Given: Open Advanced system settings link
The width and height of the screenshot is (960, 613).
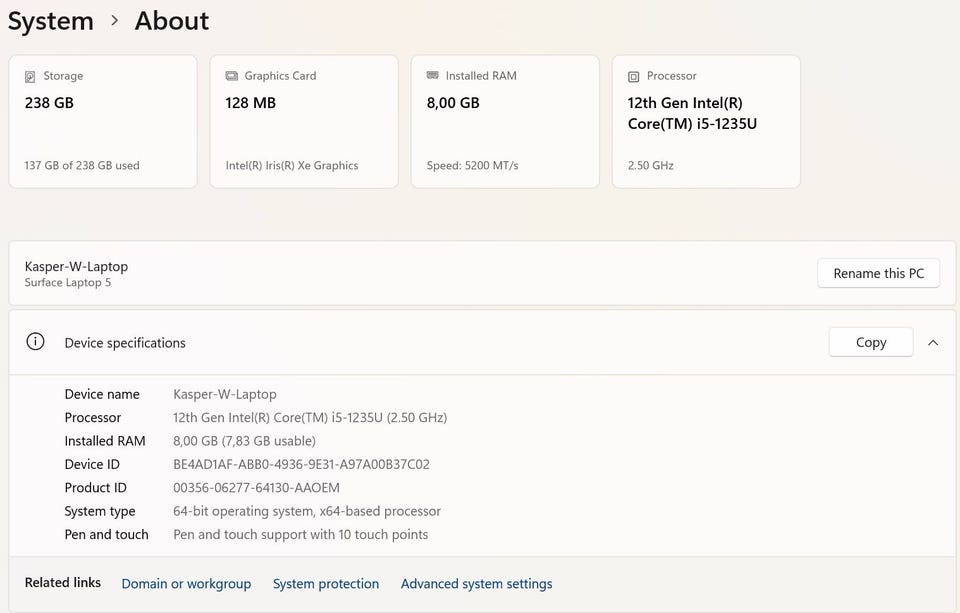Looking at the screenshot, I should pyautogui.click(x=476, y=584).
